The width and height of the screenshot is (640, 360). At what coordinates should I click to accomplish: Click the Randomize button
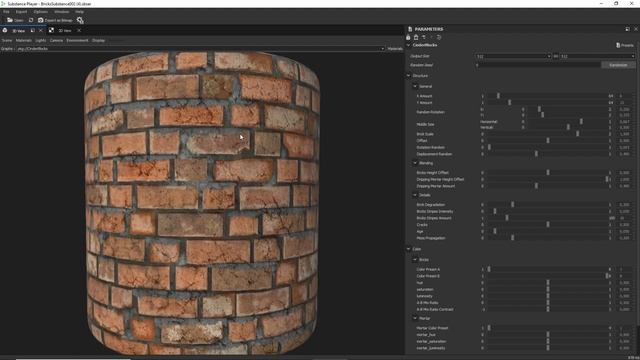pyautogui.click(x=618, y=65)
